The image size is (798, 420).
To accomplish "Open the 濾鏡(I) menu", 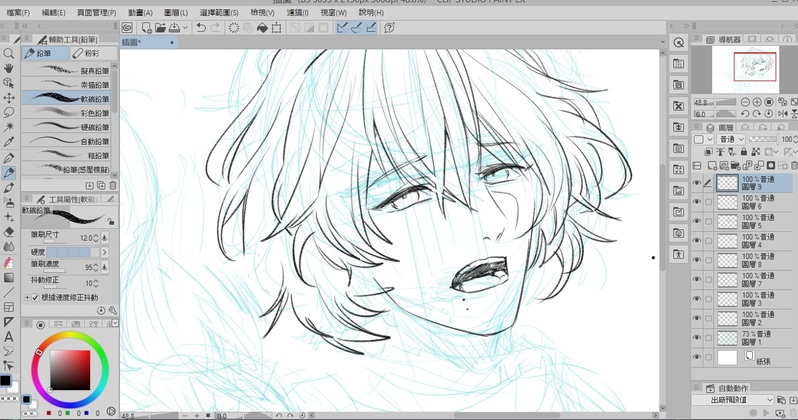I will click(298, 12).
